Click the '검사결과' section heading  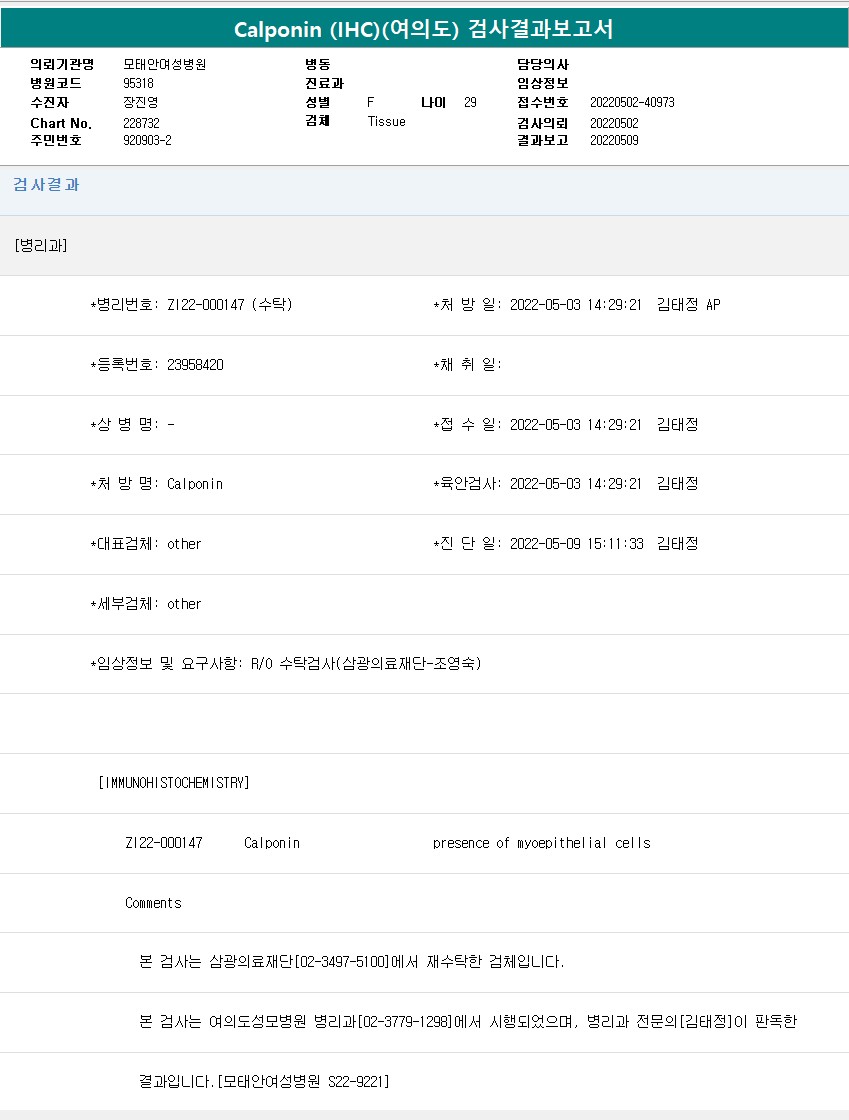tap(46, 185)
